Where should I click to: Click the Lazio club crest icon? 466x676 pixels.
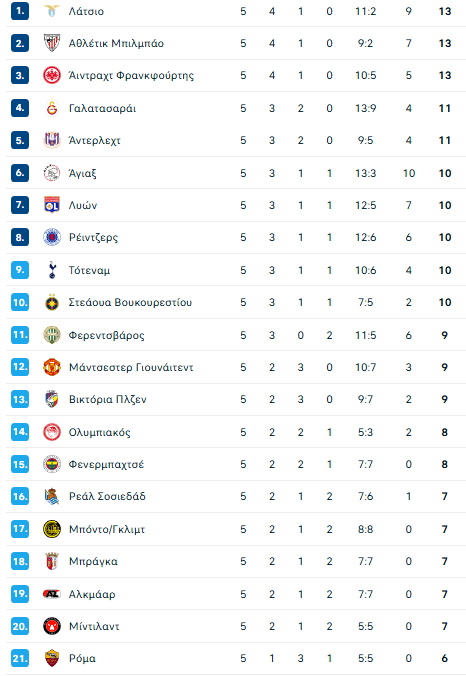tap(52, 11)
